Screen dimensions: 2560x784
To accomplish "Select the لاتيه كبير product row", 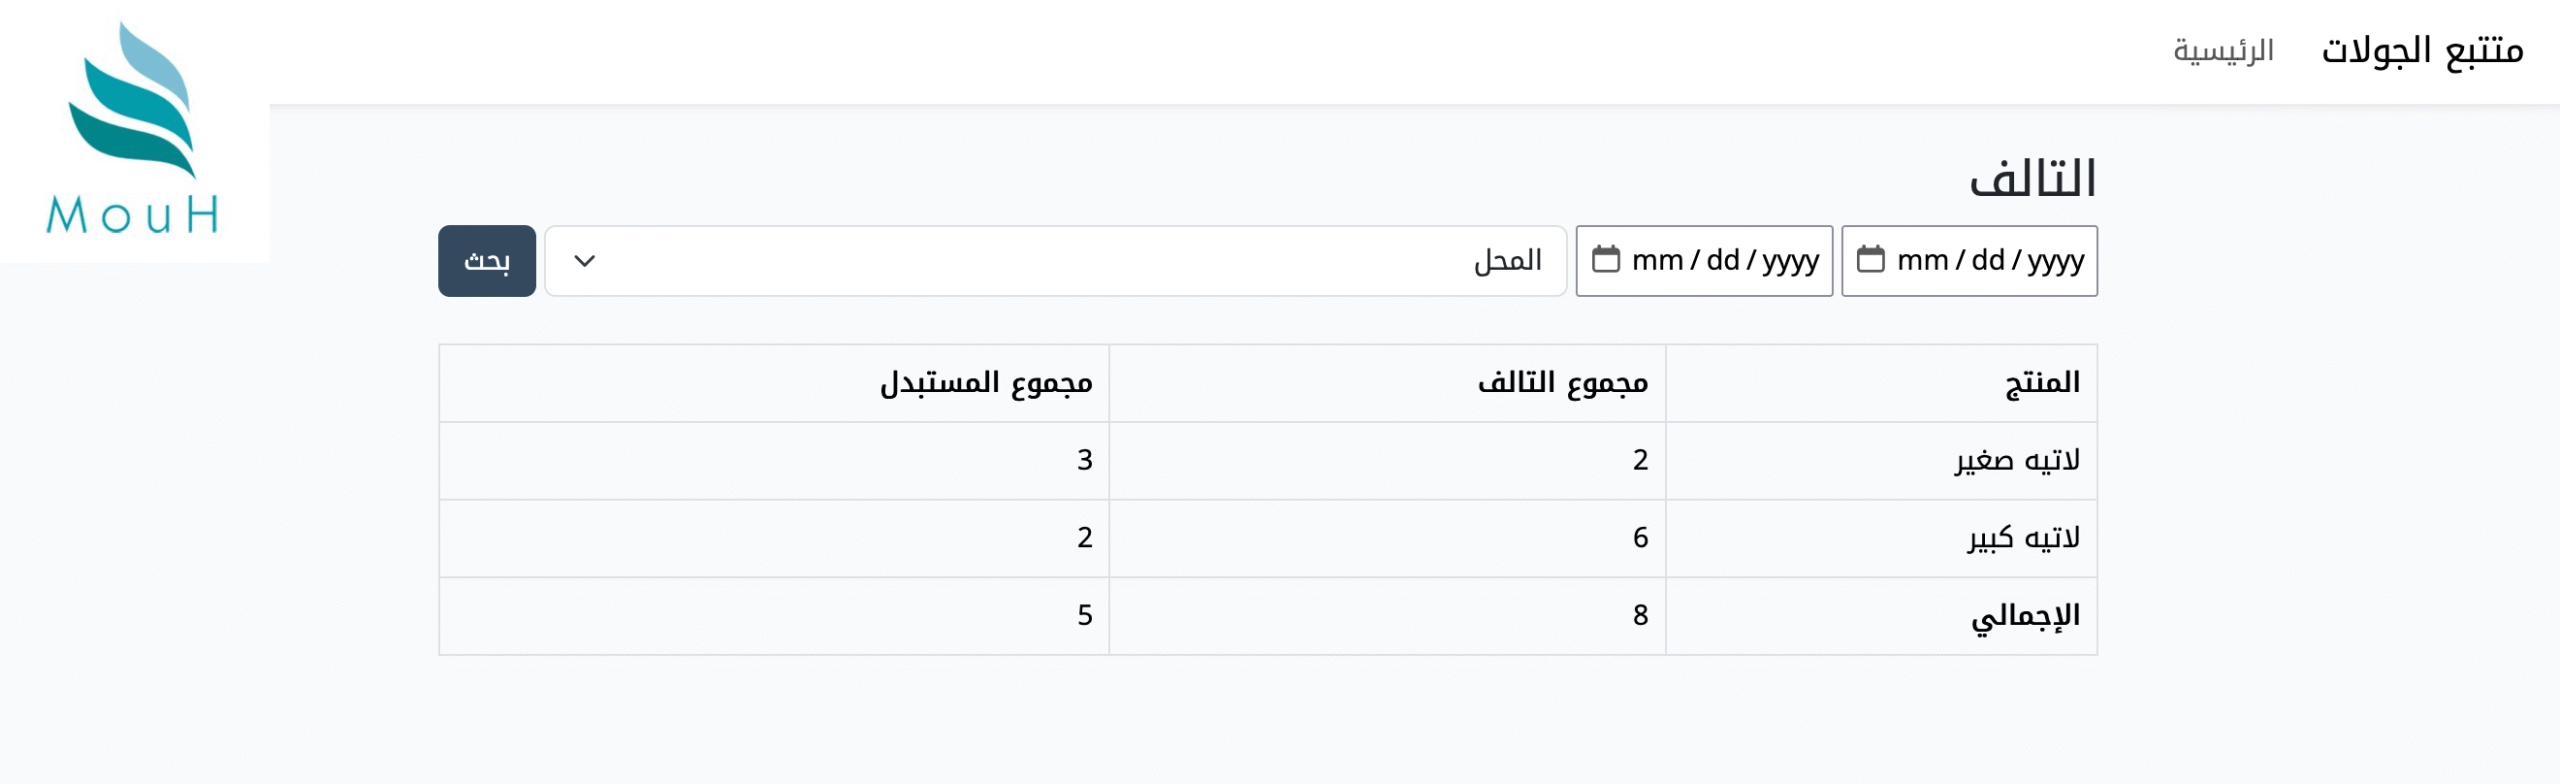I will click(2023, 539).
